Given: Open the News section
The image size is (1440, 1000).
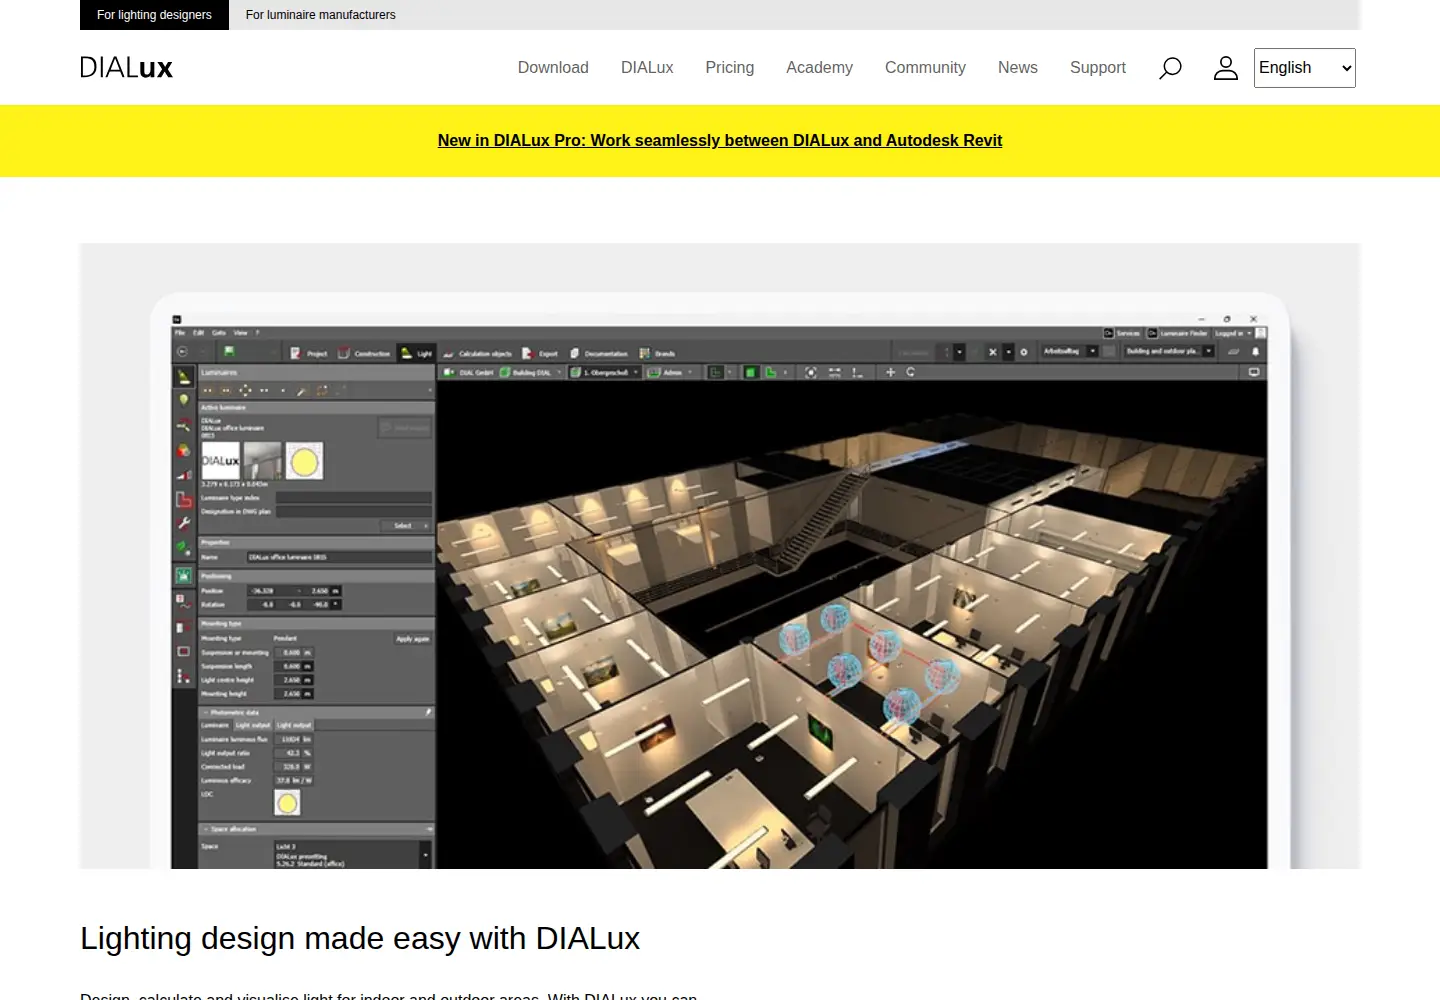Looking at the screenshot, I should (x=1018, y=68).
